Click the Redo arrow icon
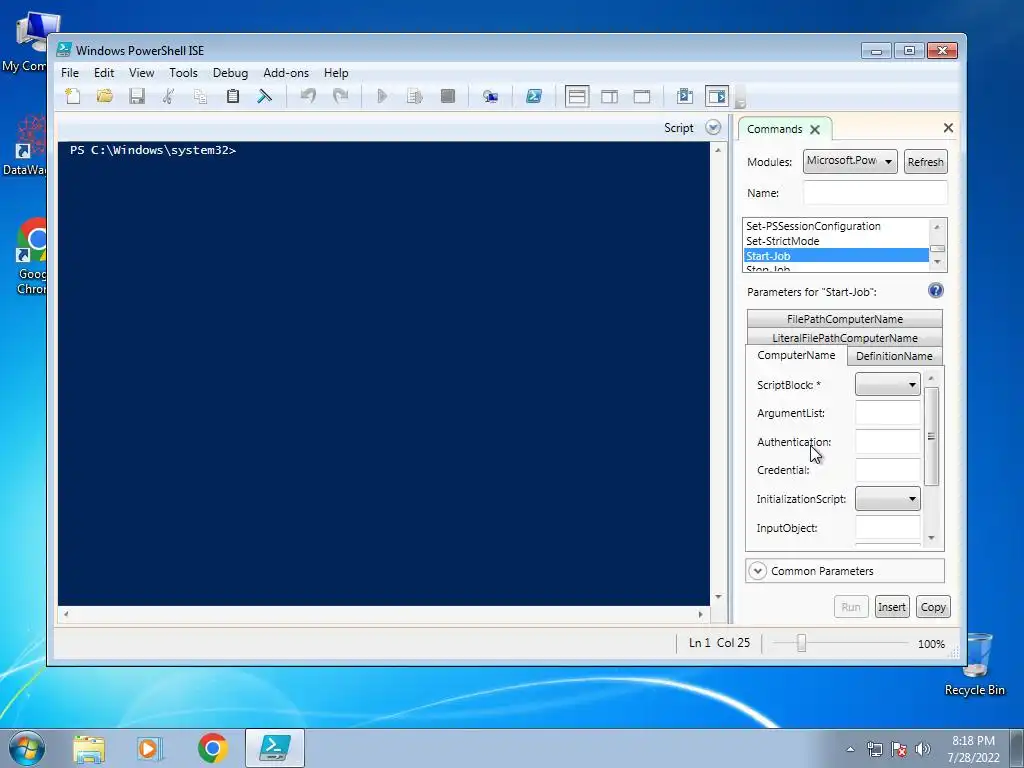1024x768 pixels. [x=340, y=97]
